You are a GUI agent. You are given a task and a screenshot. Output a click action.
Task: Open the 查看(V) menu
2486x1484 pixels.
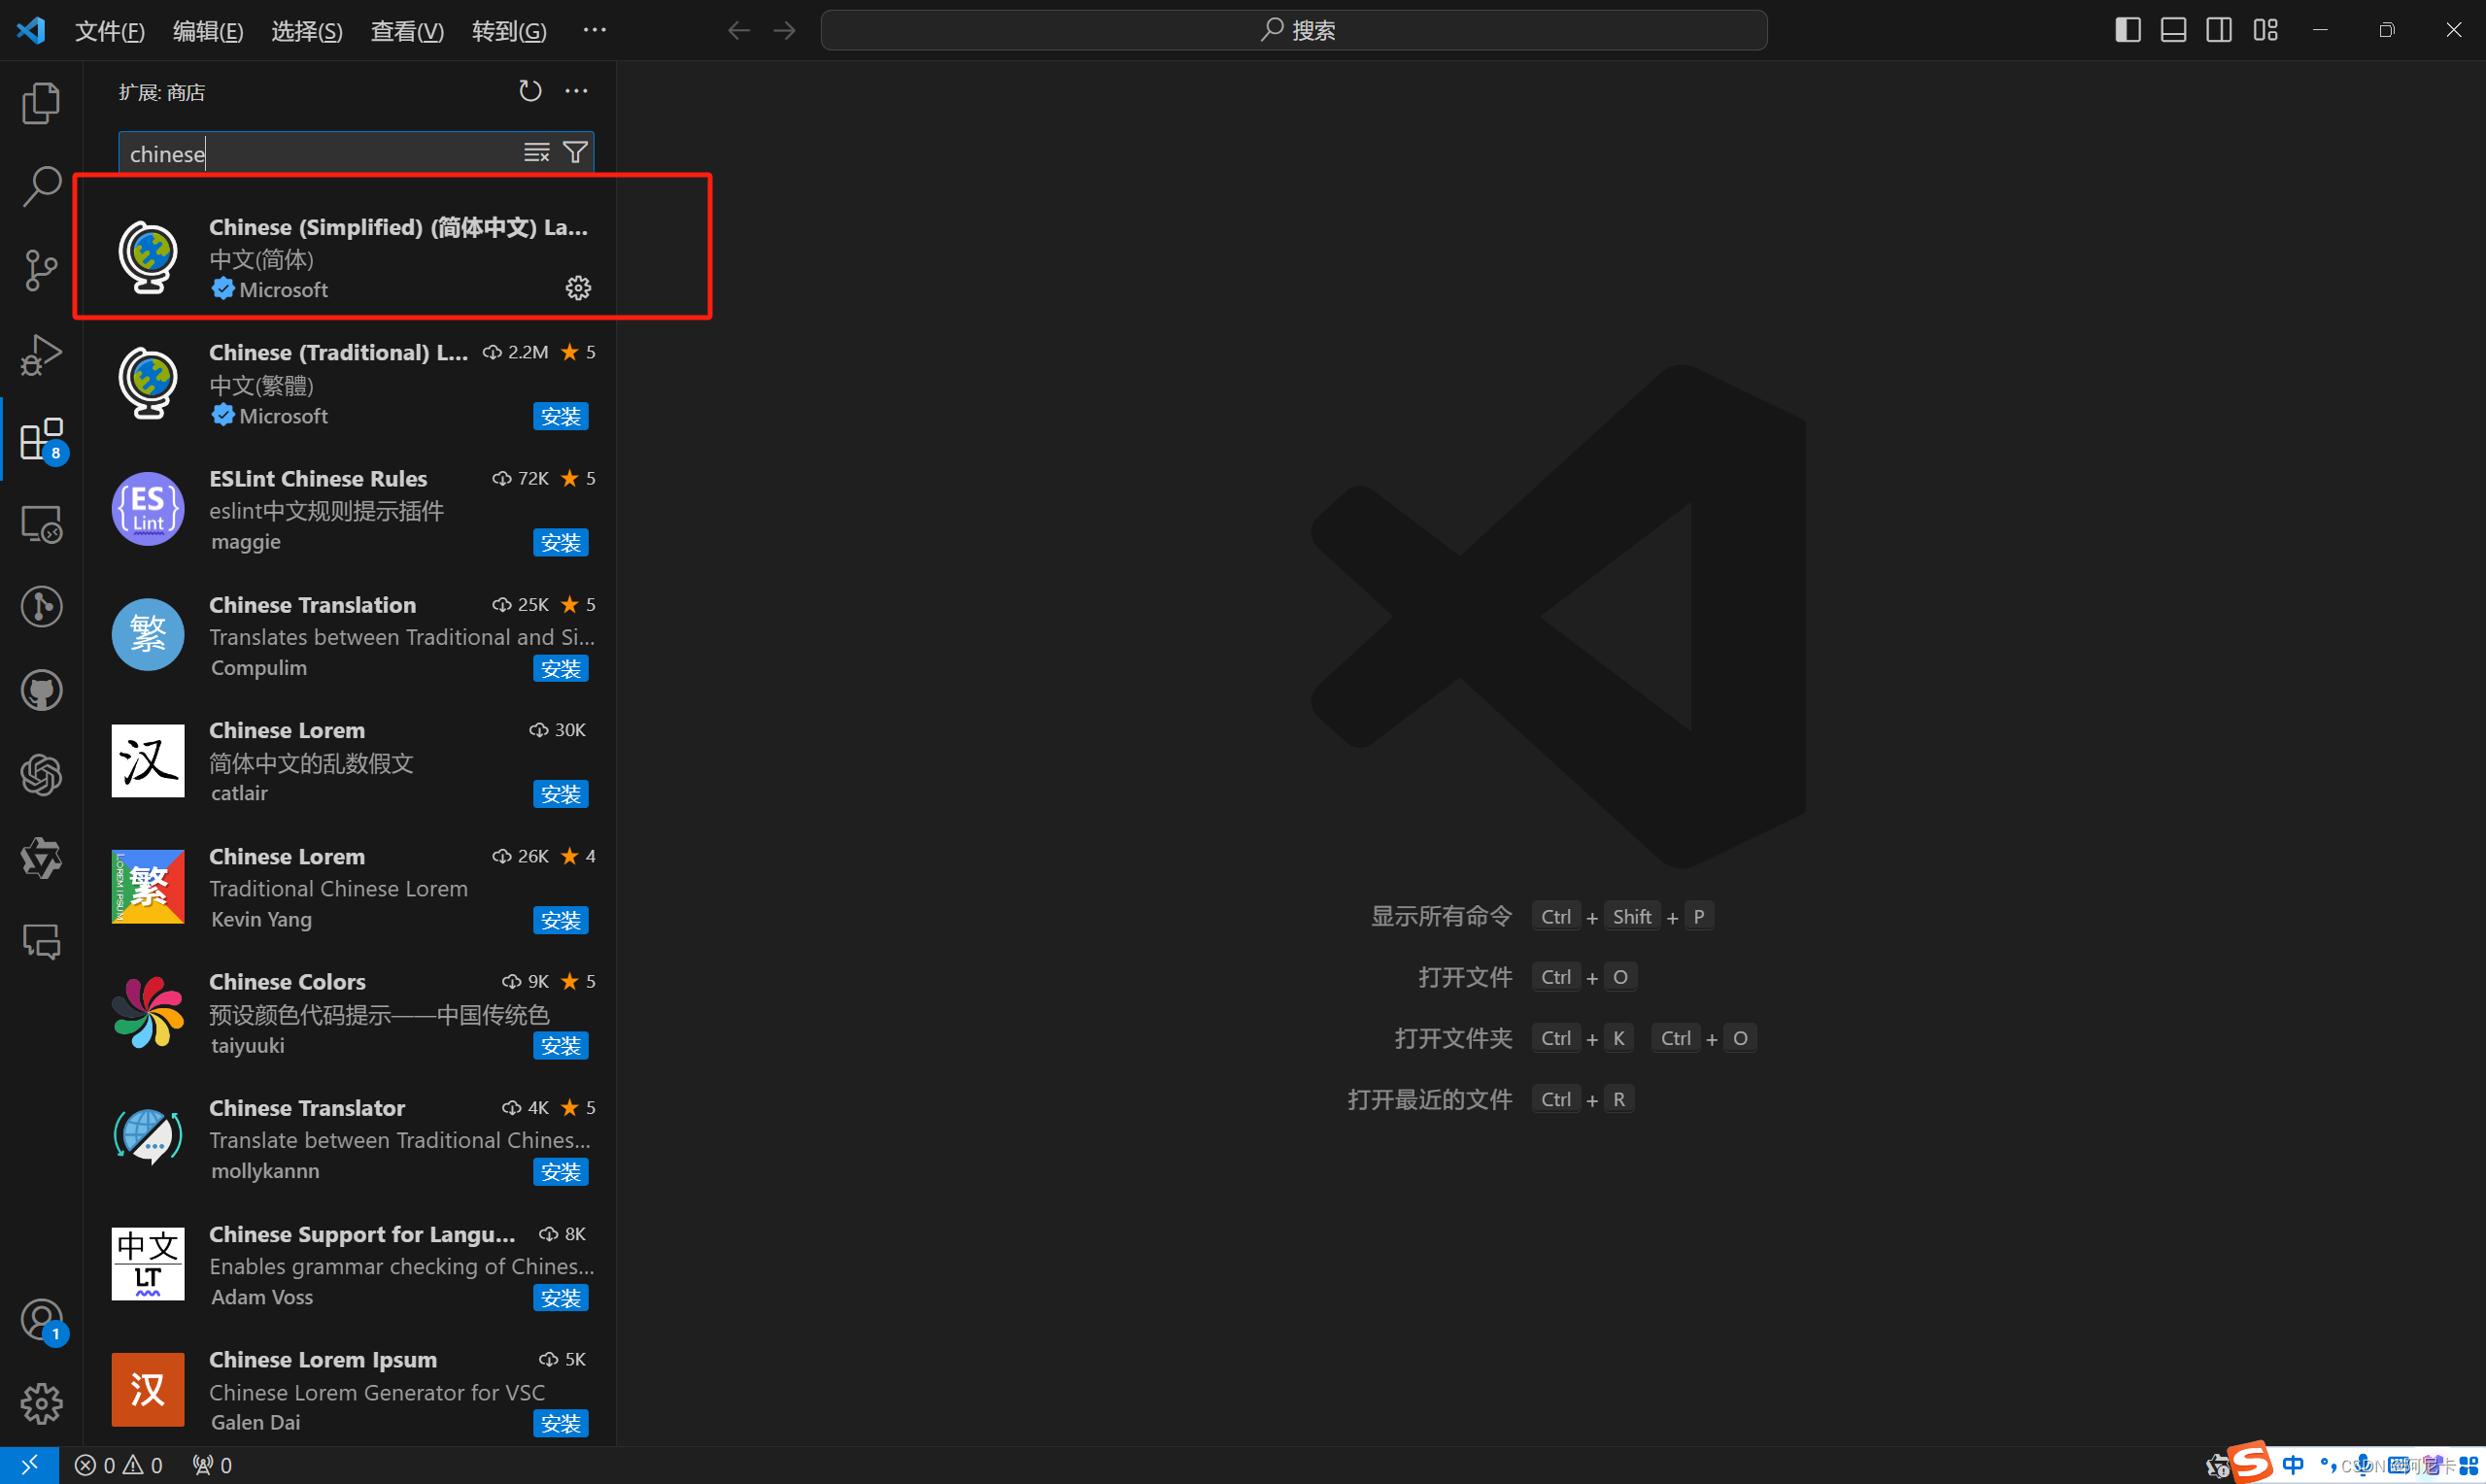click(x=407, y=31)
